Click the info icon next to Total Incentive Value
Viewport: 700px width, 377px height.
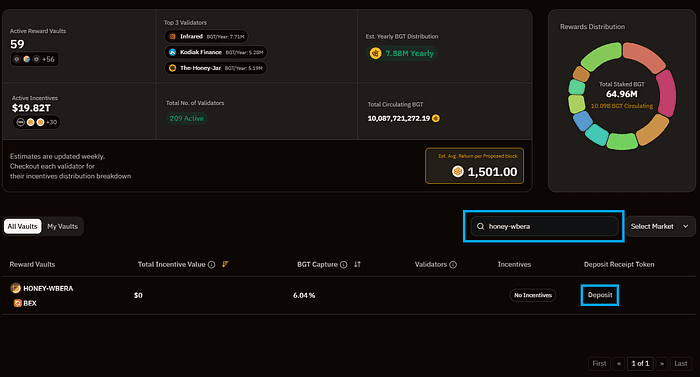212,264
